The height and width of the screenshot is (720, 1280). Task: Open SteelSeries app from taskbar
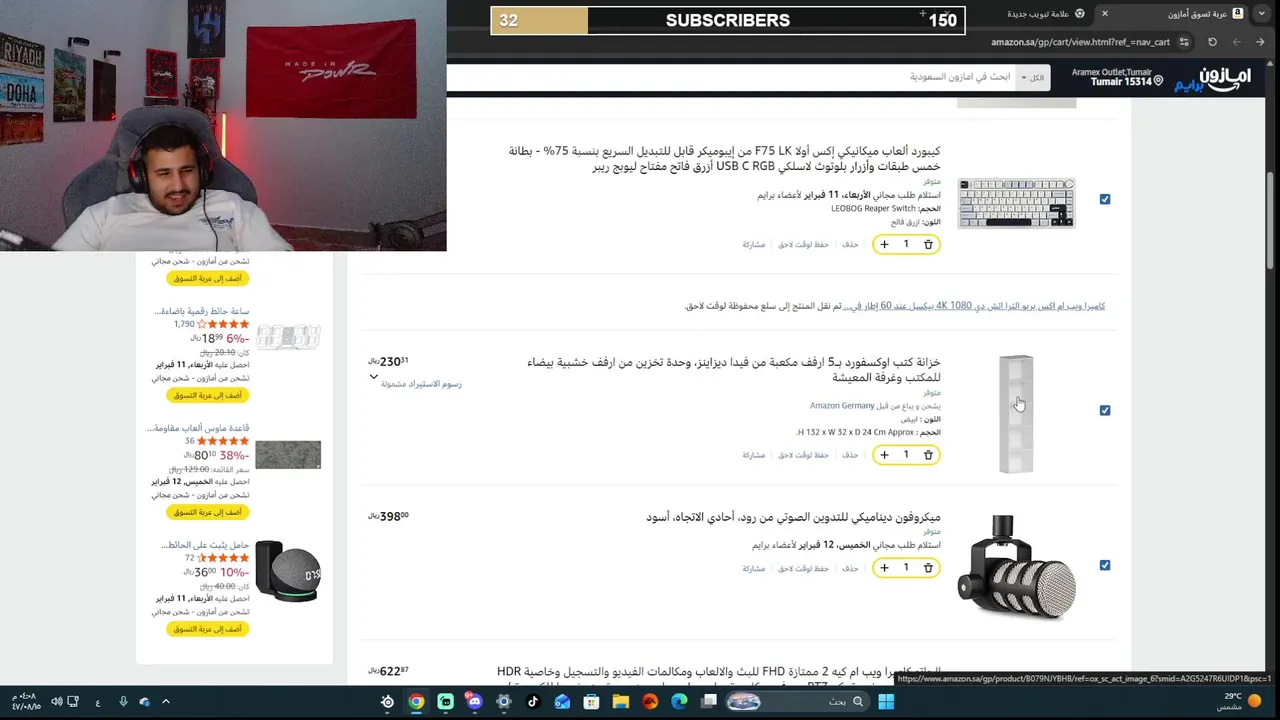[387, 702]
